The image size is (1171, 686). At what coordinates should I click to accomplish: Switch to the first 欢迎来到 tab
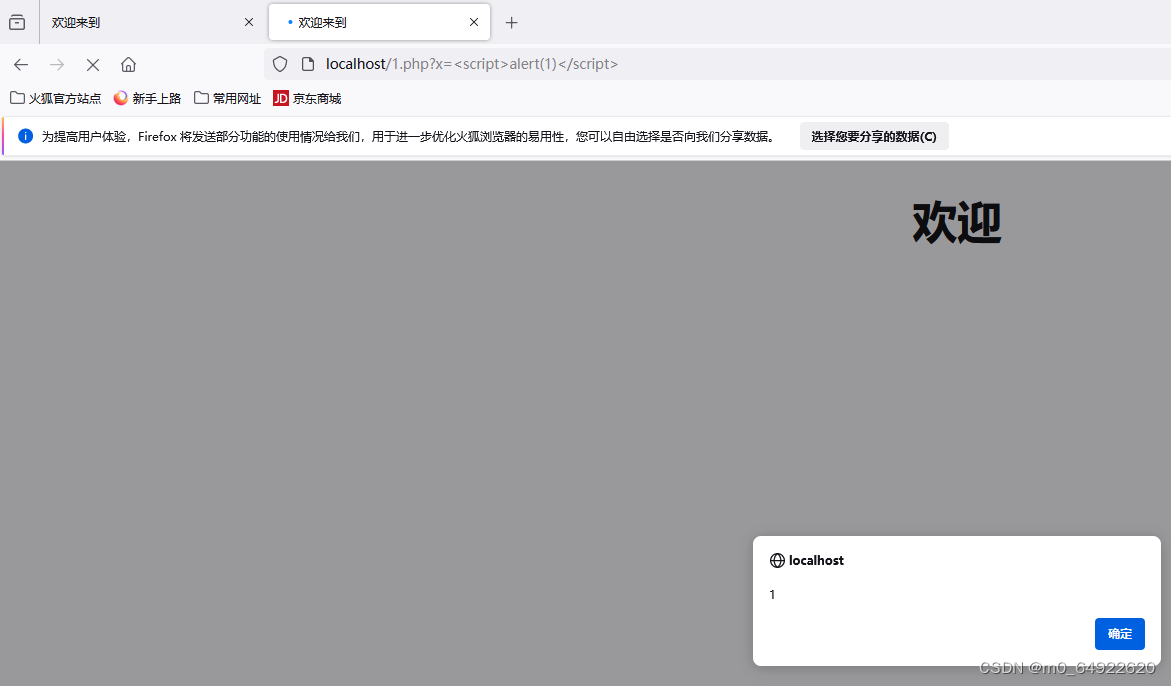(151, 22)
